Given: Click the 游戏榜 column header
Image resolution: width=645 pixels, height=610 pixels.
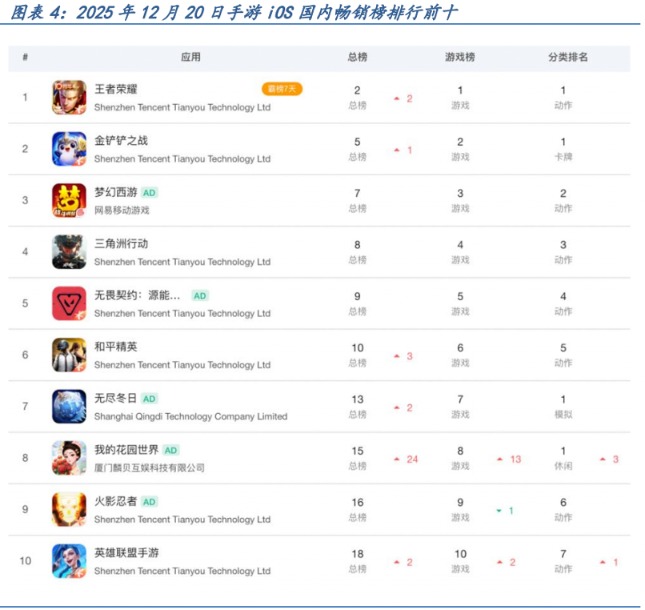Looking at the screenshot, I should 460,57.
